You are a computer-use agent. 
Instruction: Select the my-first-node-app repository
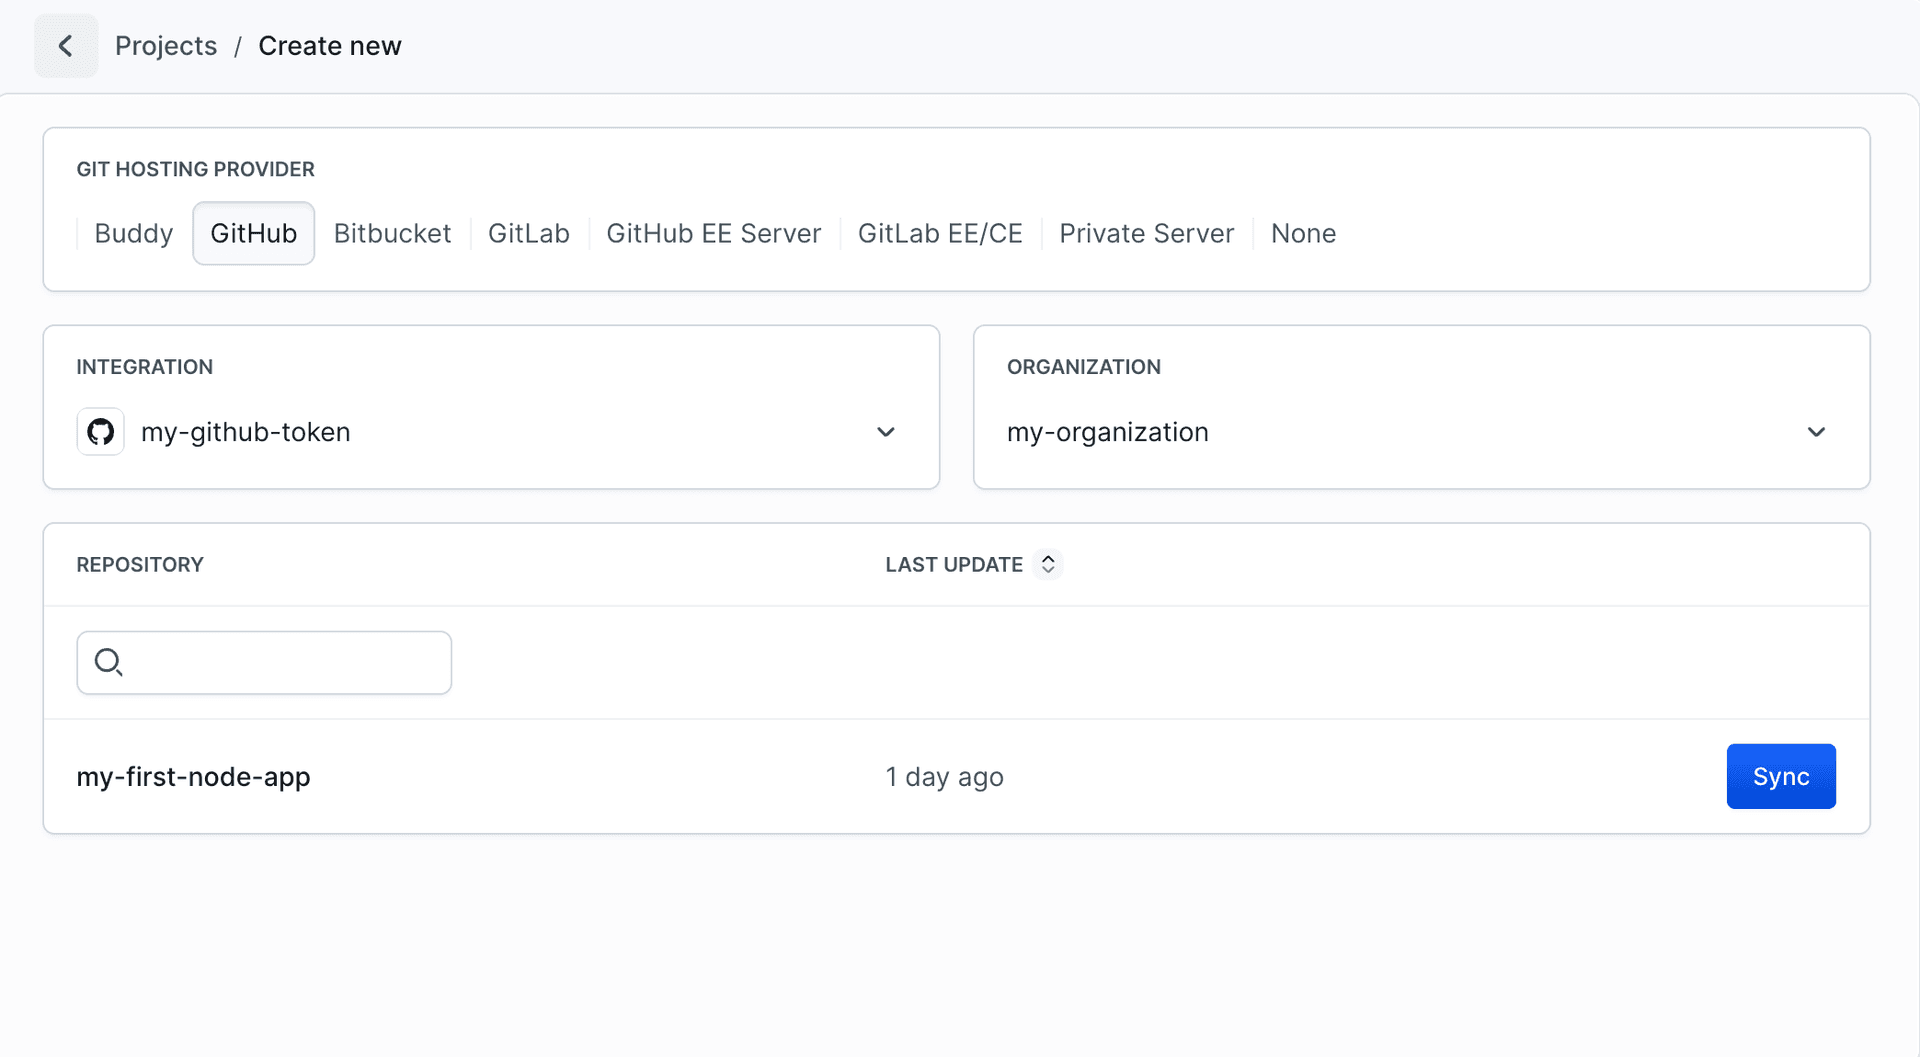pyautogui.click(x=193, y=777)
